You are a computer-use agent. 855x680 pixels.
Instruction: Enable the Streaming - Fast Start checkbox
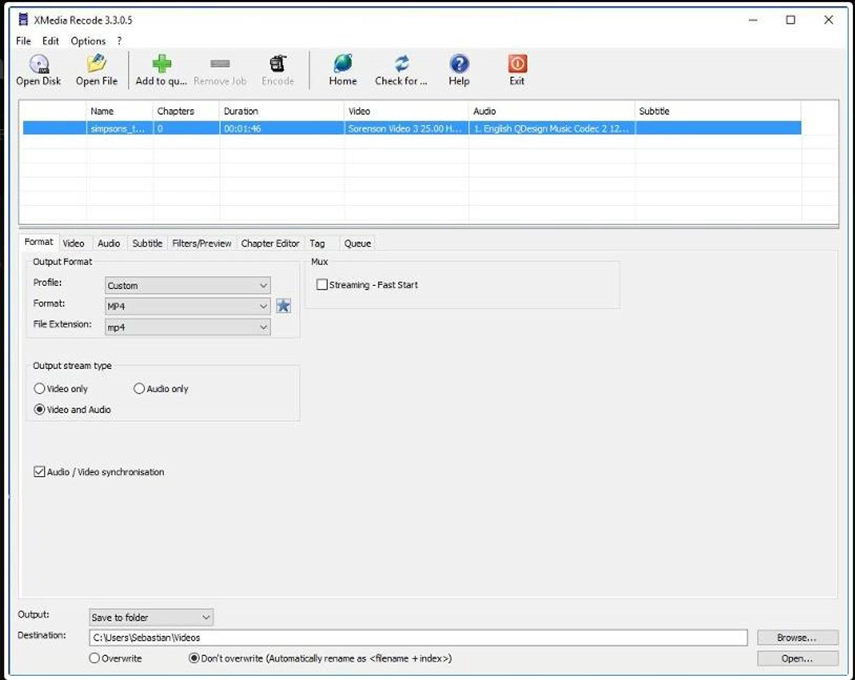322,285
